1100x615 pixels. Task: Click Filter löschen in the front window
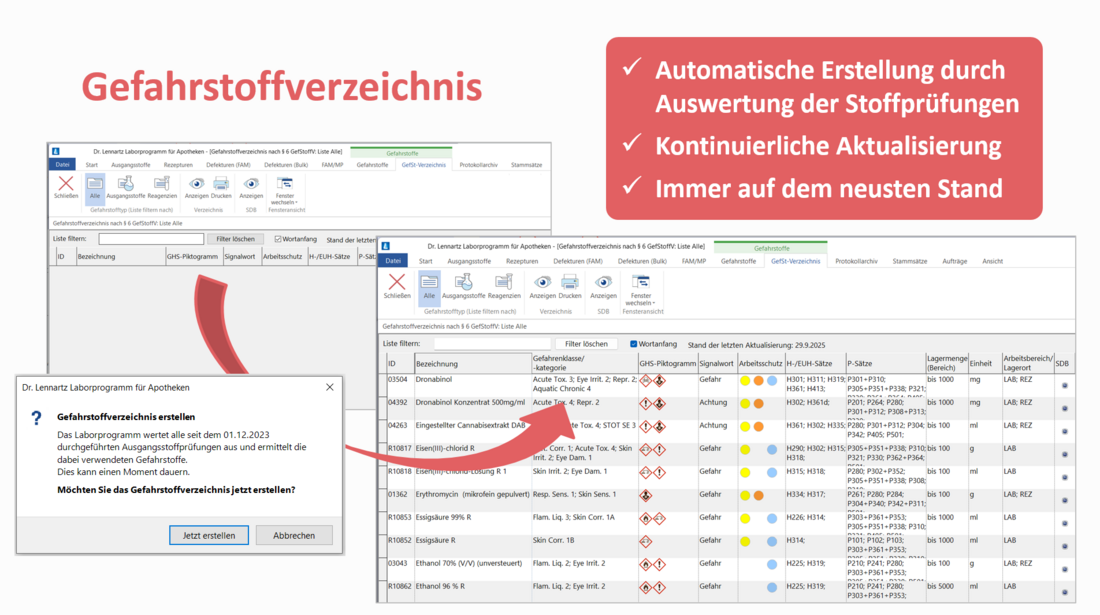point(587,344)
